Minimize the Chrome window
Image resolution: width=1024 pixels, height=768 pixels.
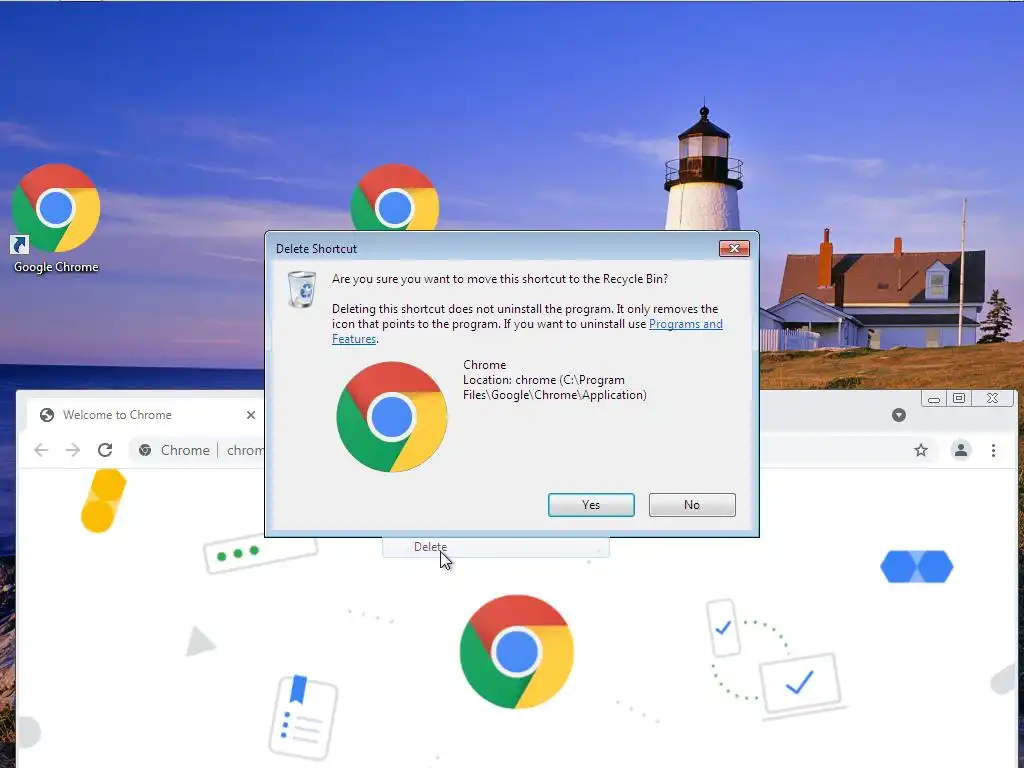click(934, 399)
